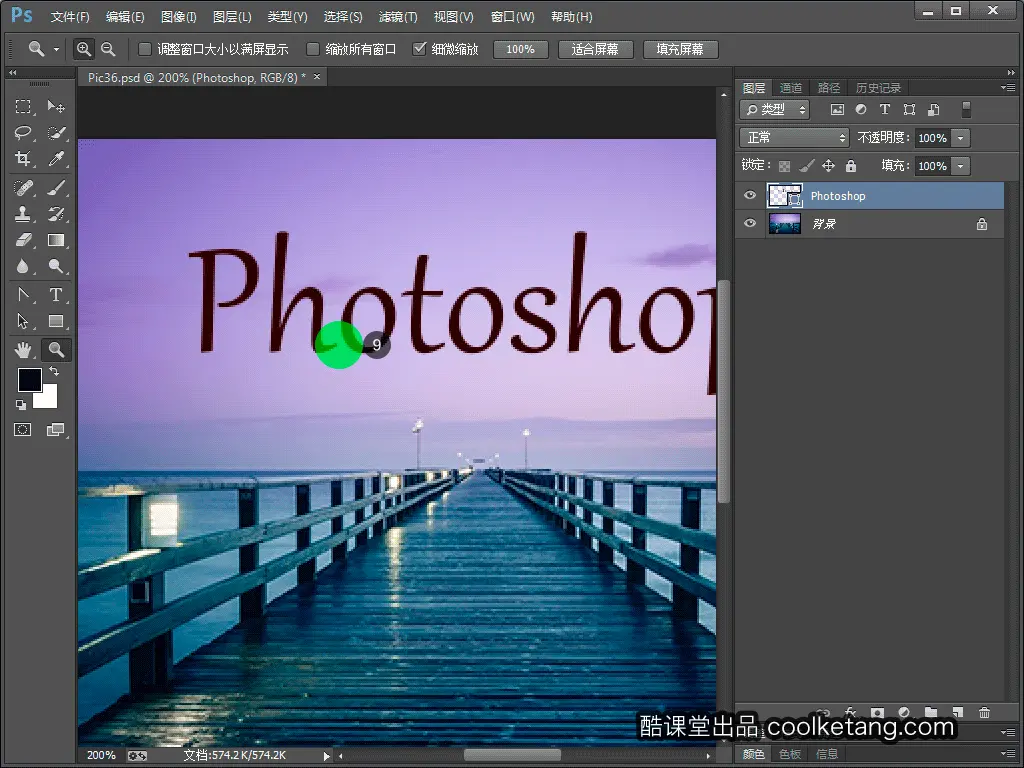
Task: Select the Gradient tool
Action: (56, 240)
